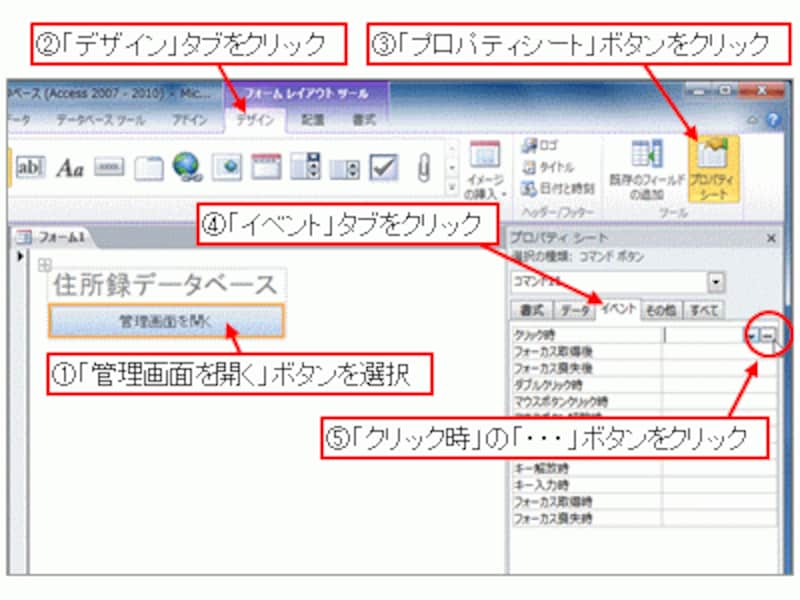Close the property sheet pane
Viewport: 800px width, 600px height.
771,238
